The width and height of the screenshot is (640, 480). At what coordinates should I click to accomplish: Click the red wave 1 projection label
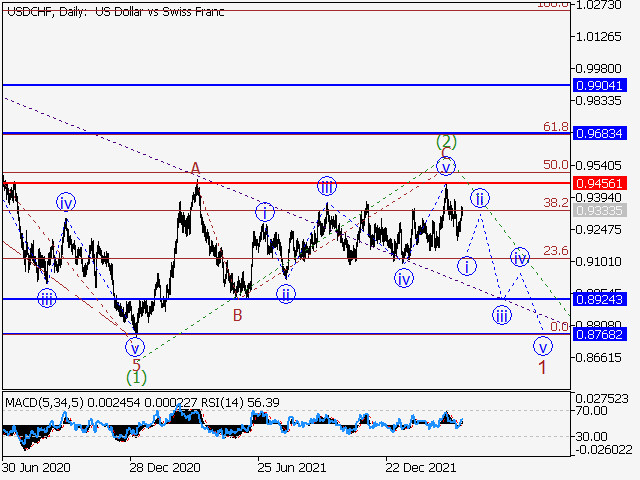(x=542, y=368)
